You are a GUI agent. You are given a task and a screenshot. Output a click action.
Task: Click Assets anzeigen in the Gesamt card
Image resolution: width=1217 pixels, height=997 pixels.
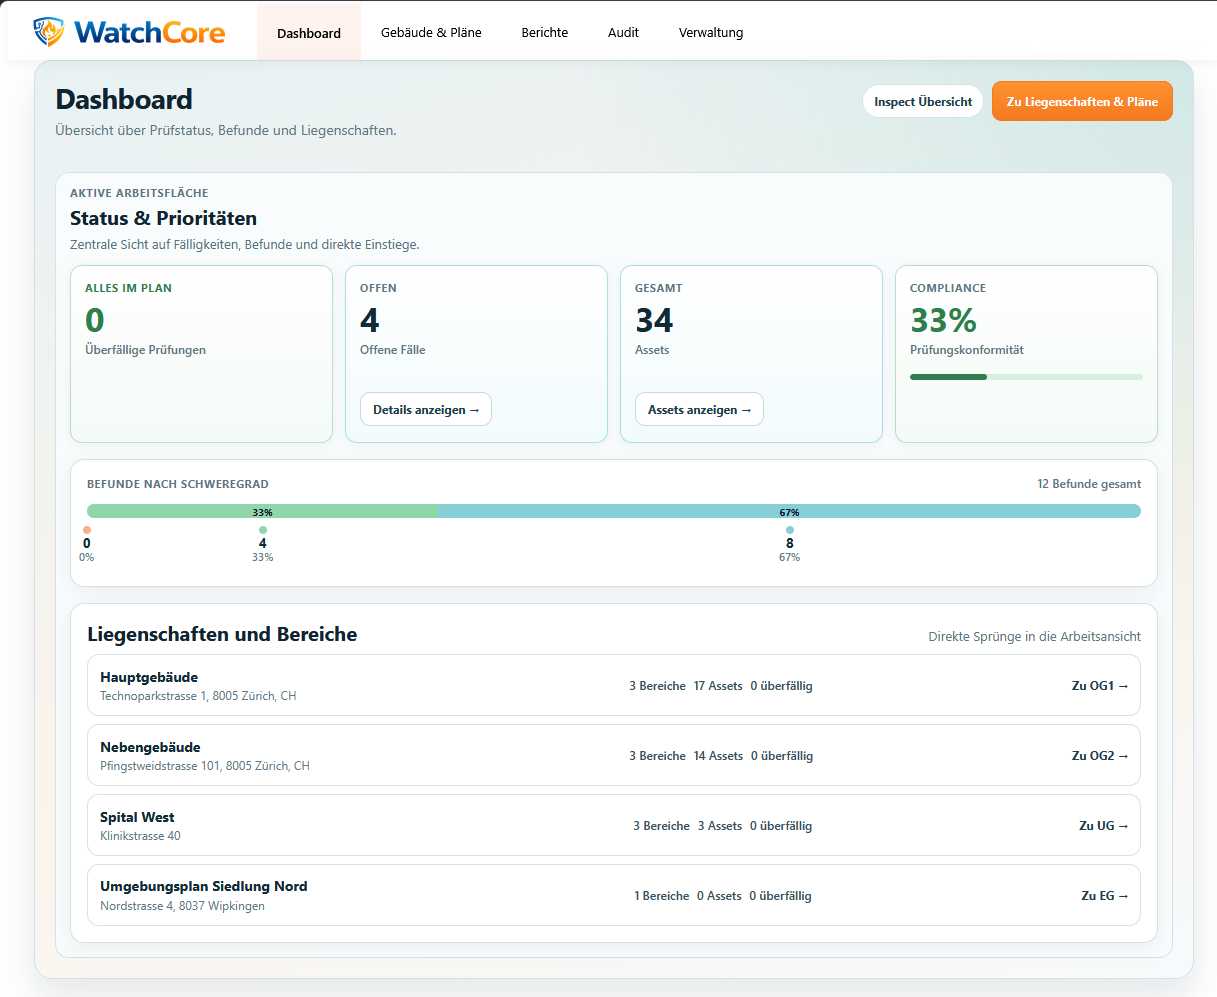click(699, 409)
